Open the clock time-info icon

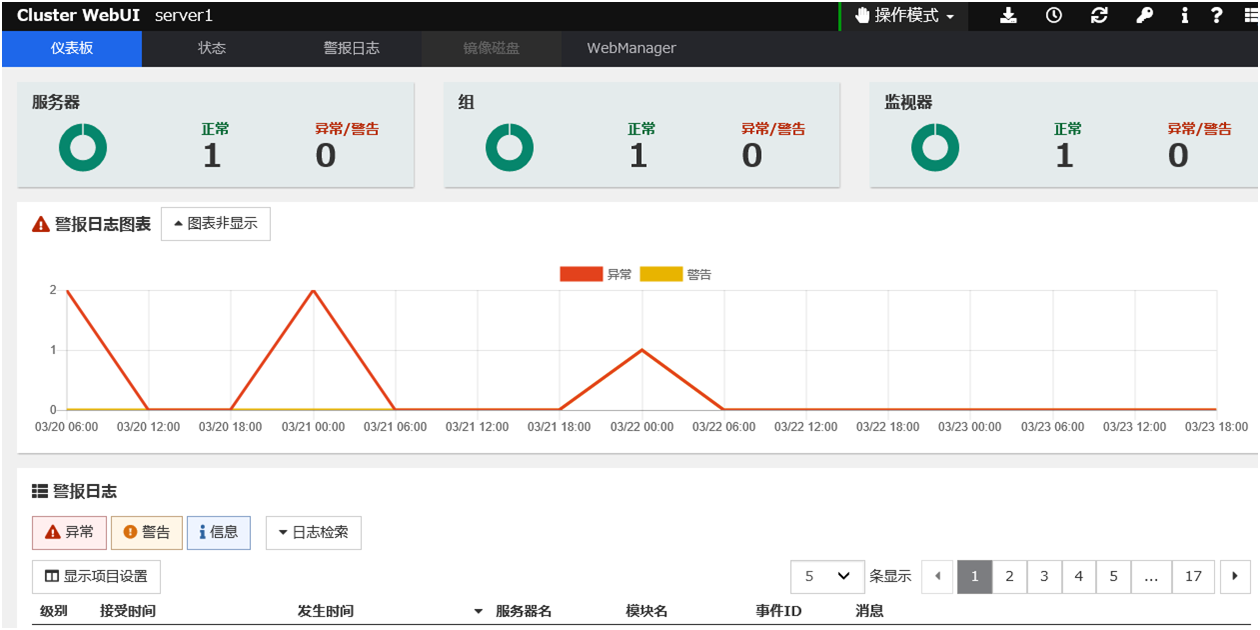(1054, 16)
